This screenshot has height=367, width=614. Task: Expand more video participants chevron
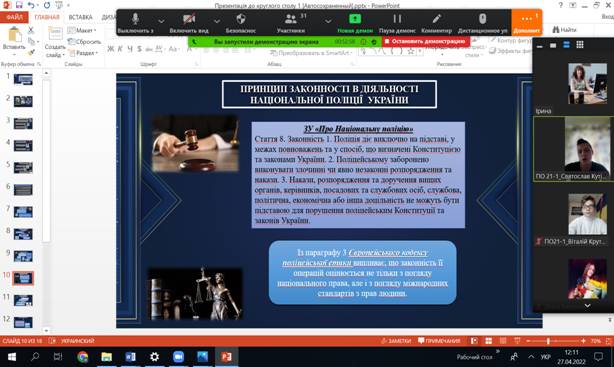tap(587, 306)
